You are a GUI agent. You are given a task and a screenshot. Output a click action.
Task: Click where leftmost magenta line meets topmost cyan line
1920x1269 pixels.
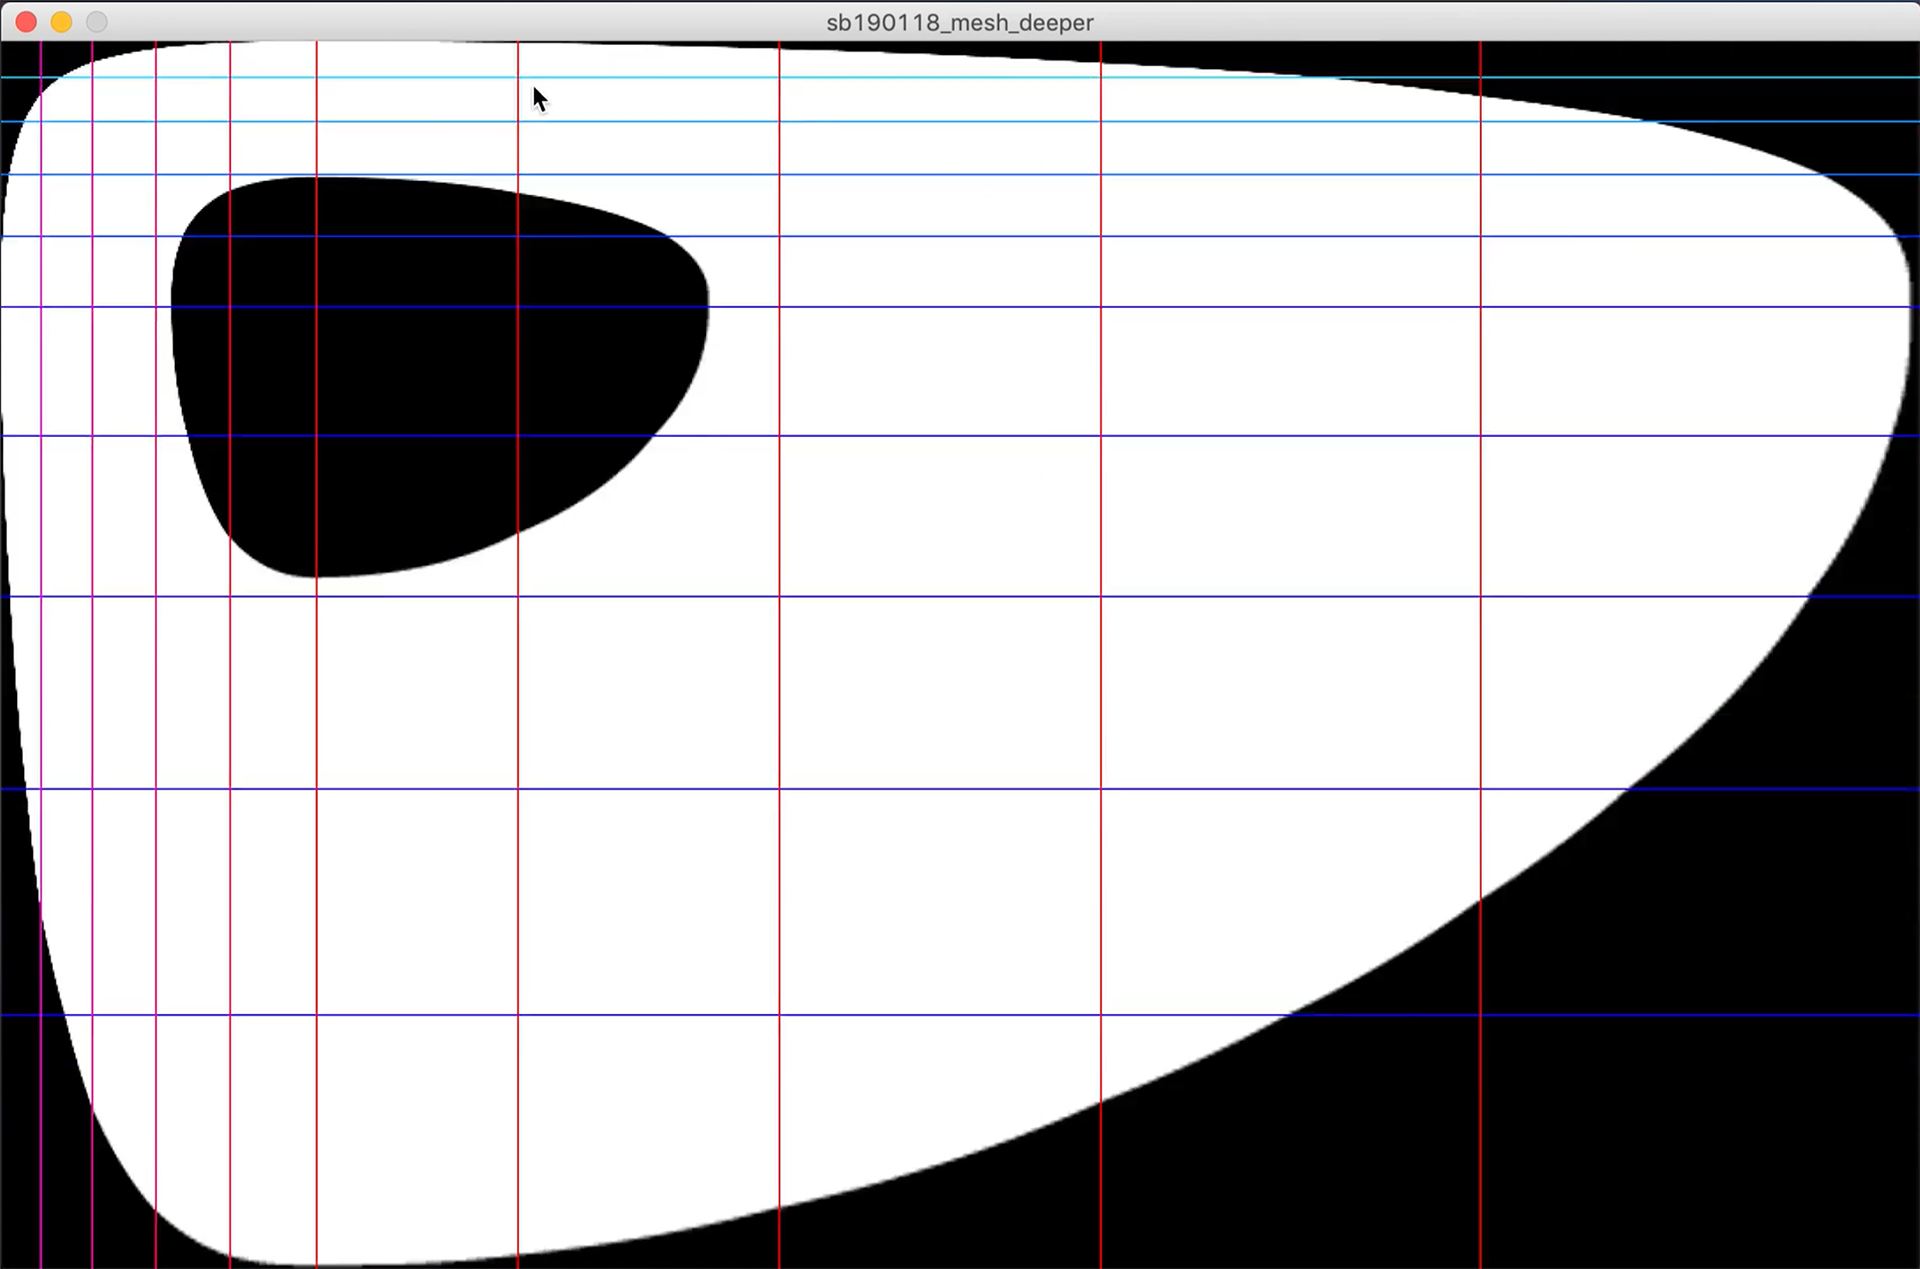pyautogui.click(x=41, y=77)
